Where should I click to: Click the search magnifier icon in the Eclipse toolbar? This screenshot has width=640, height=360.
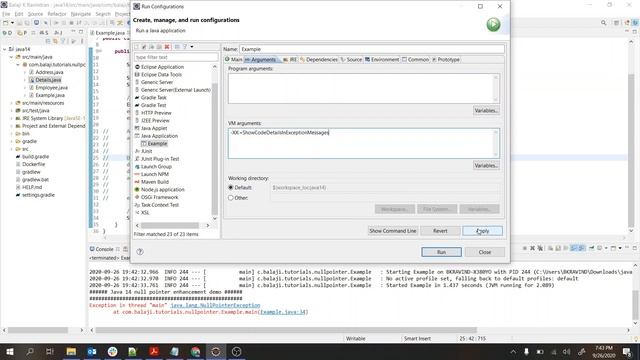pos(603,23)
